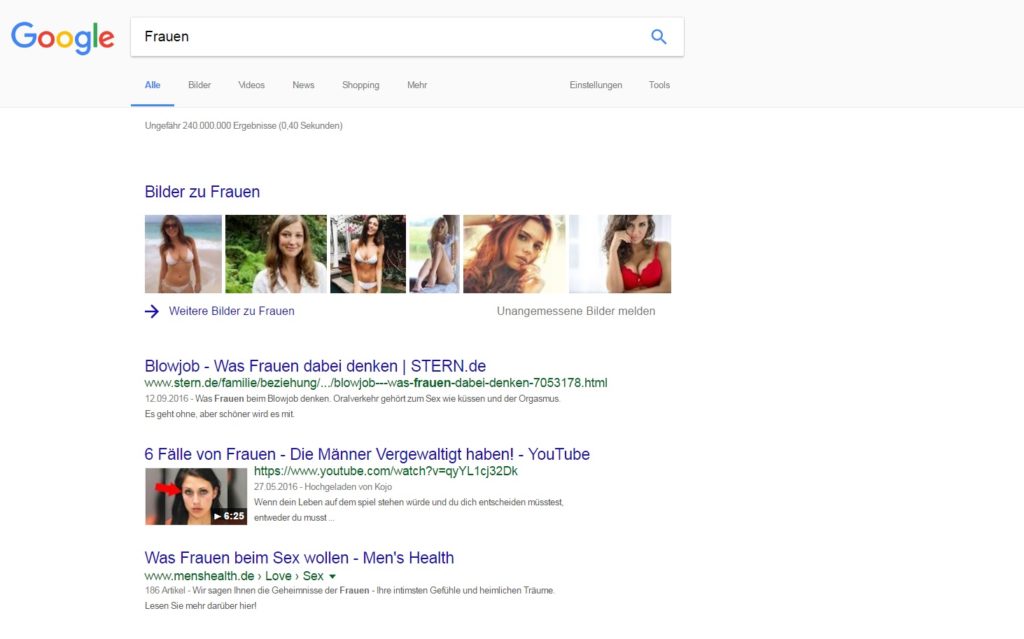Open Einstellungen settings menu
This screenshot has width=1024, height=639.
pyautogui.click(x=596, y=85)
